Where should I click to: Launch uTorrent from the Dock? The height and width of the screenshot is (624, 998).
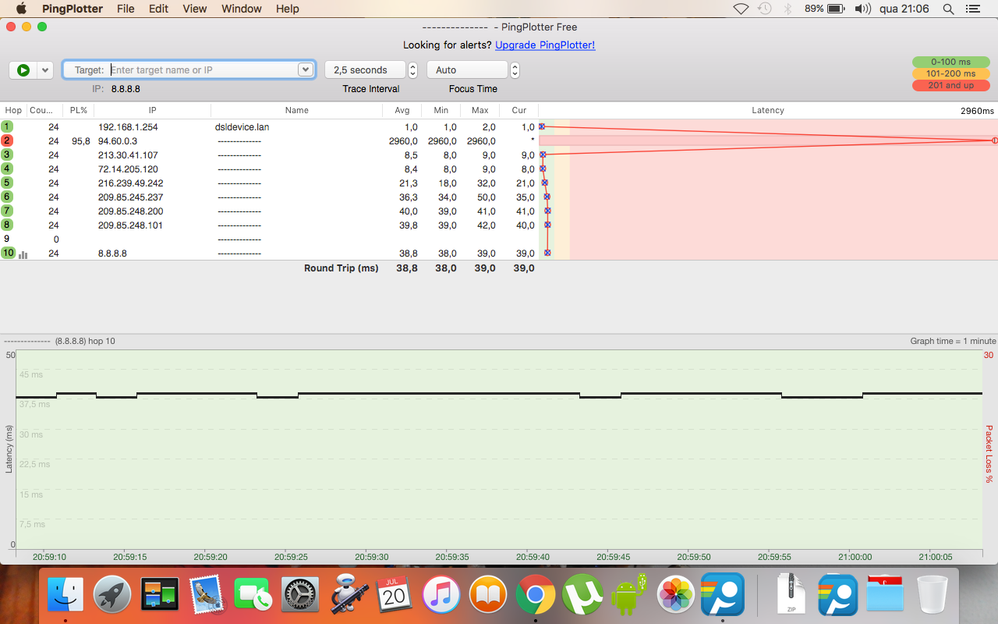click(582, 595)
